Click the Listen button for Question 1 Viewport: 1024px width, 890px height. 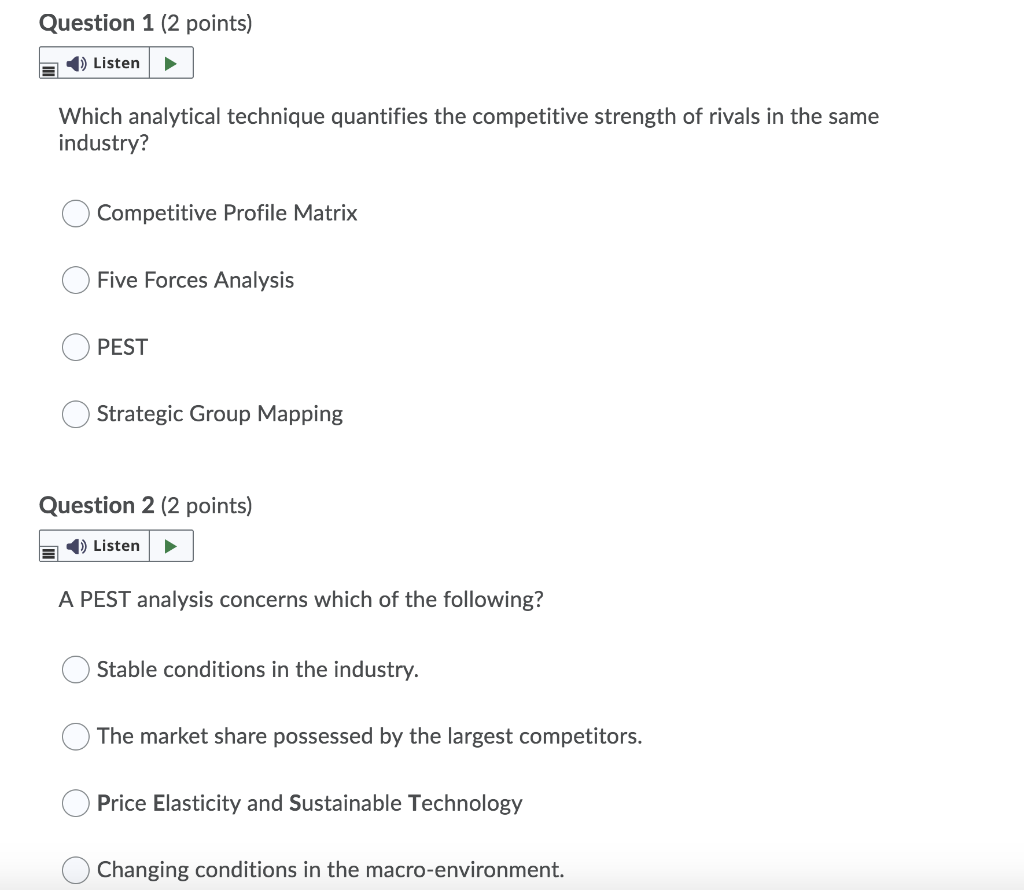pos(103,62)
